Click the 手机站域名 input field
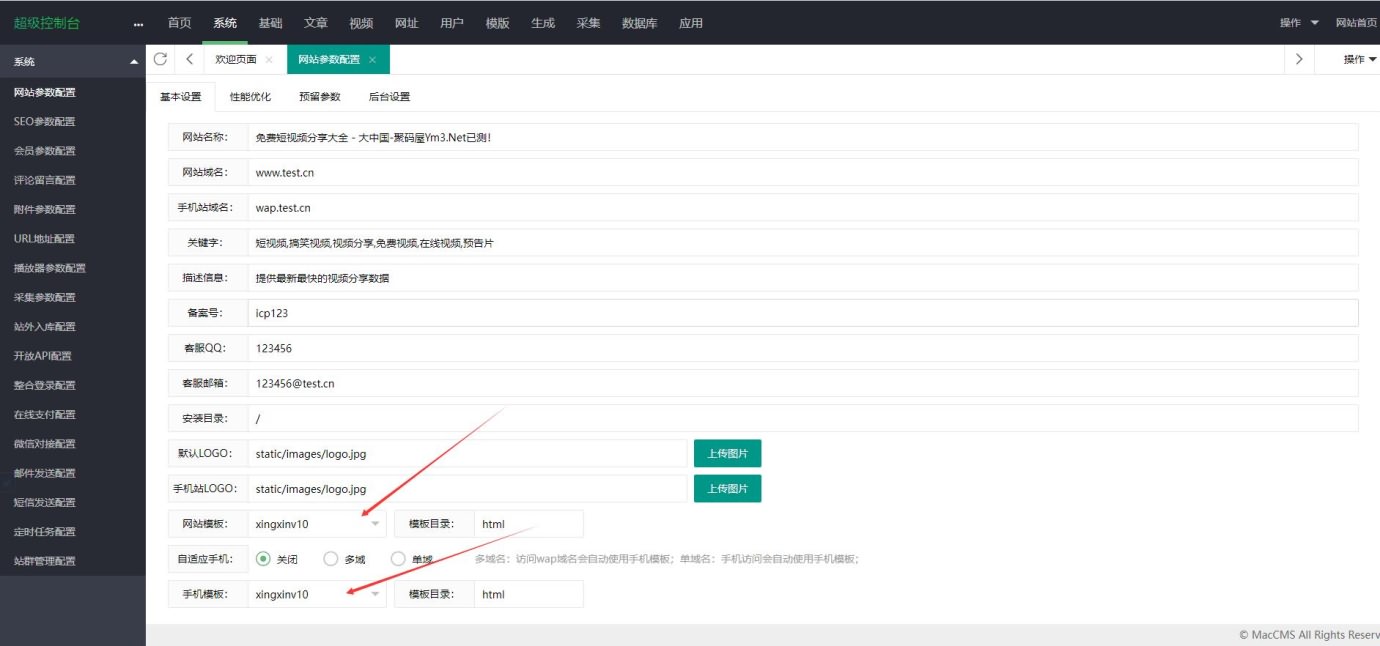The image size is (1380, 646). click(x=803, y=208)
